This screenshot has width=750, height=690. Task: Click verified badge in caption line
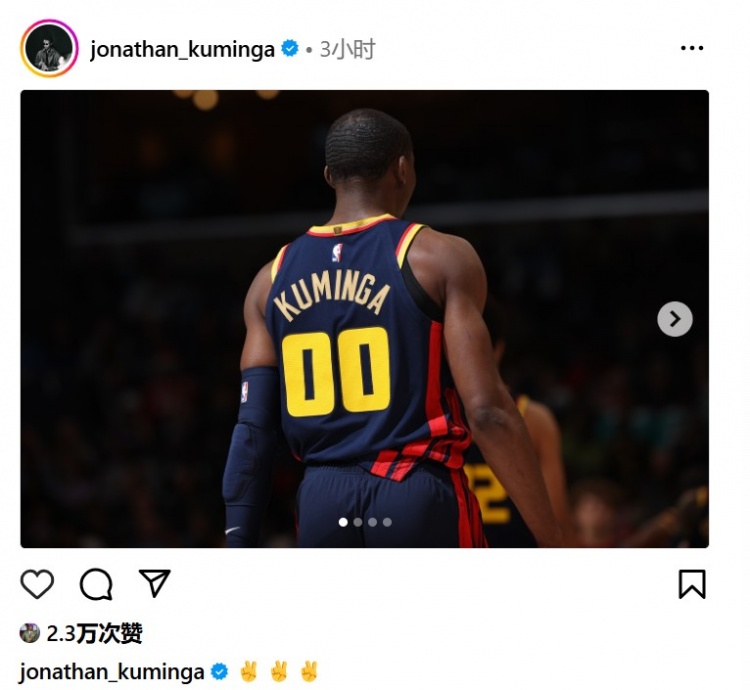pyautogui.click(x=220, y=671)
